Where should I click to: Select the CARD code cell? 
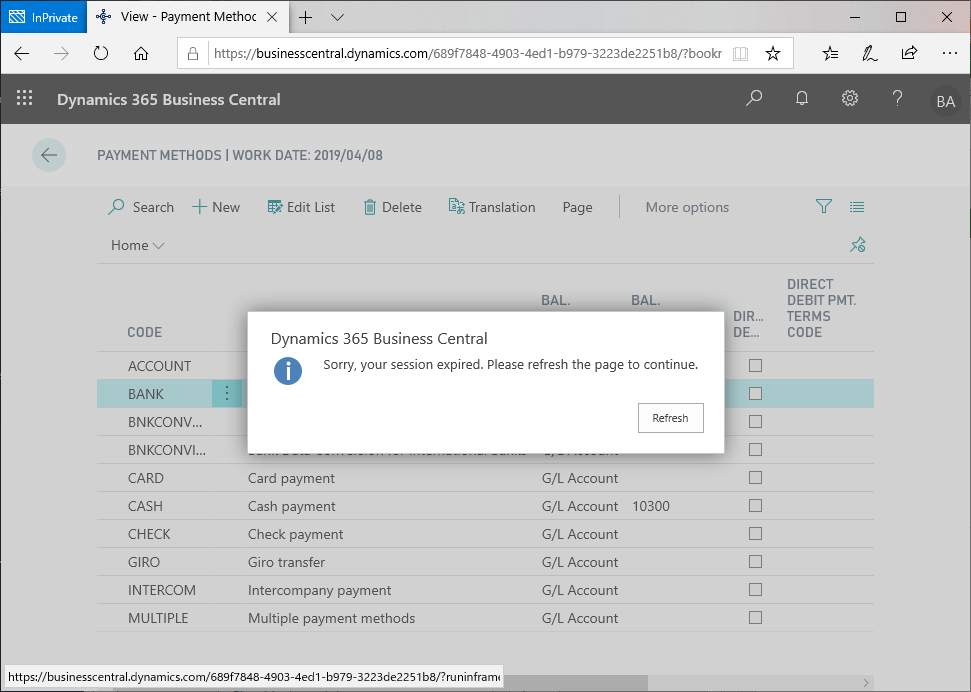(x=146, y=478)
